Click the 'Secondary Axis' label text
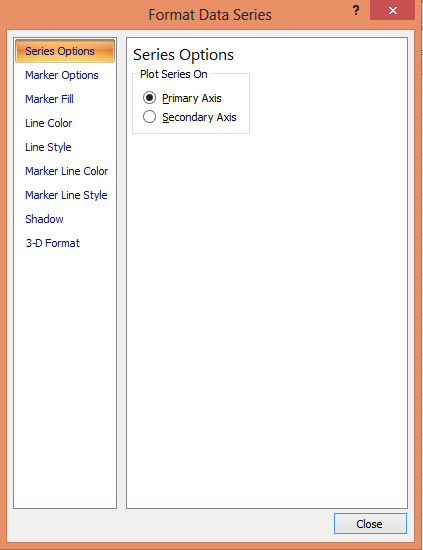Viewport: 423px width, 550px height. point(199,117)
